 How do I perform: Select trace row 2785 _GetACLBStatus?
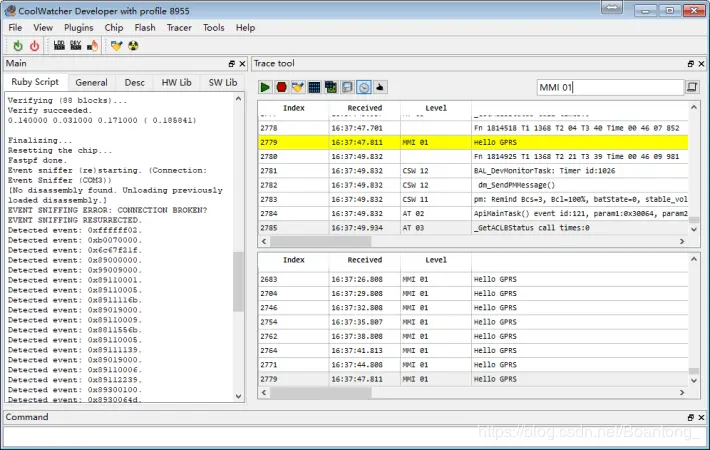[473, 228]
